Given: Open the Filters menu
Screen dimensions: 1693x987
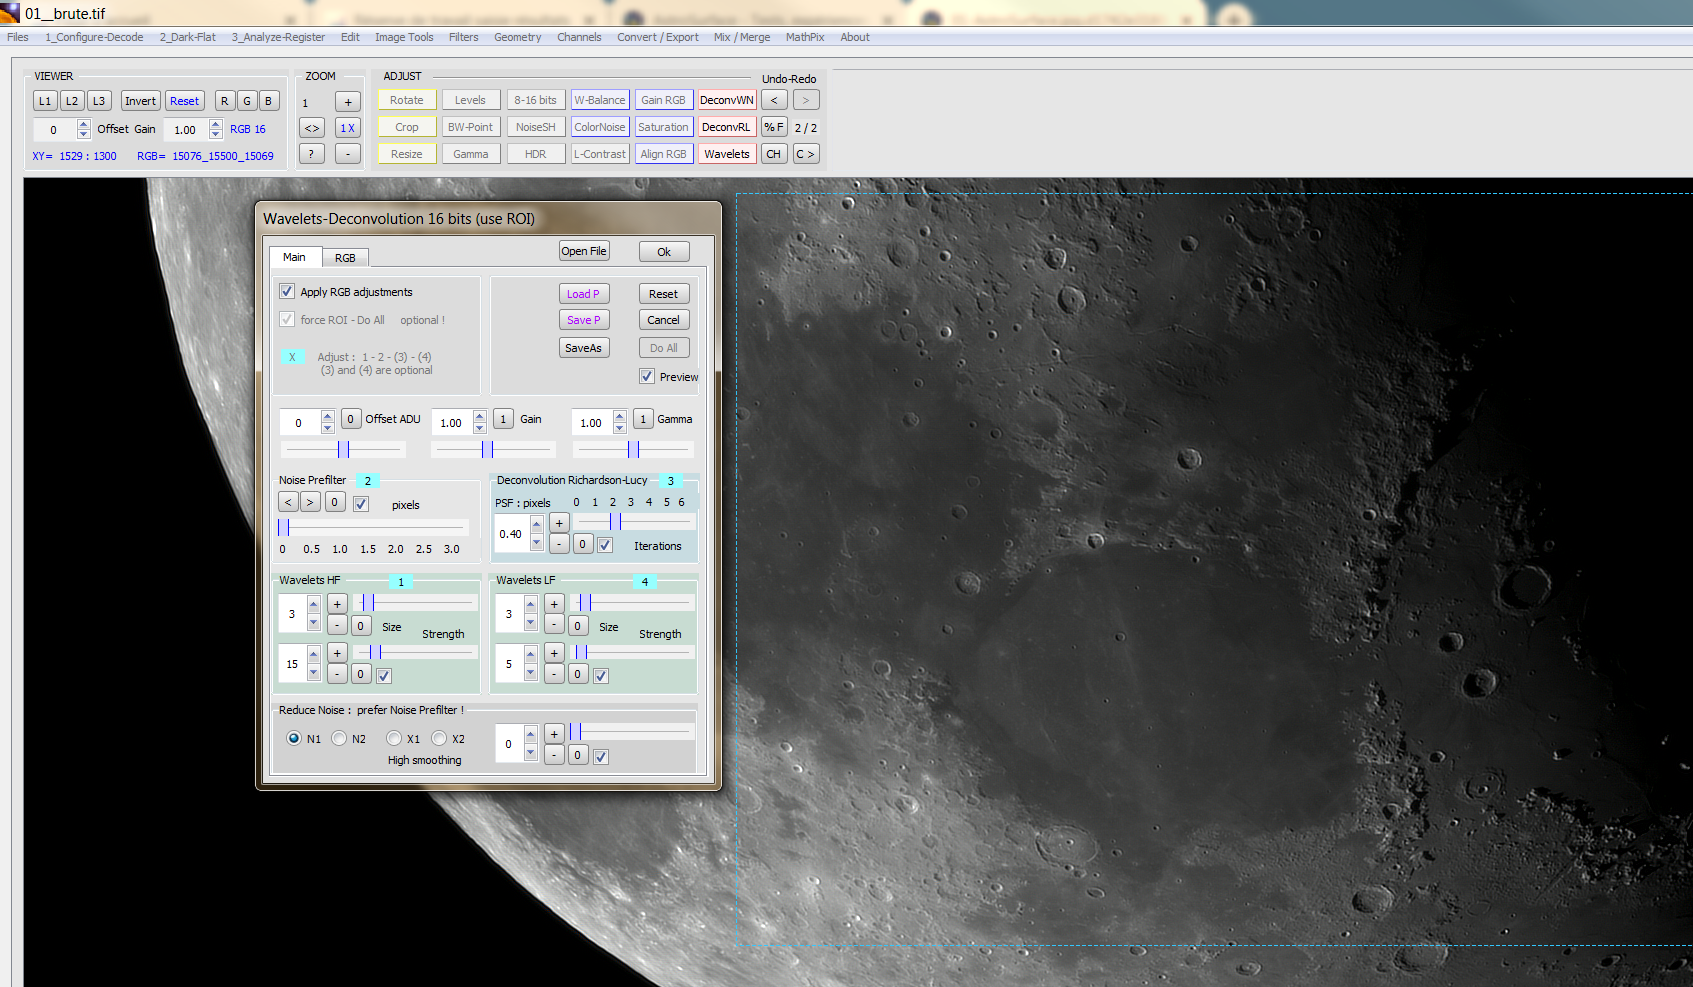Looking at the screenshot, I should [463, 37].
